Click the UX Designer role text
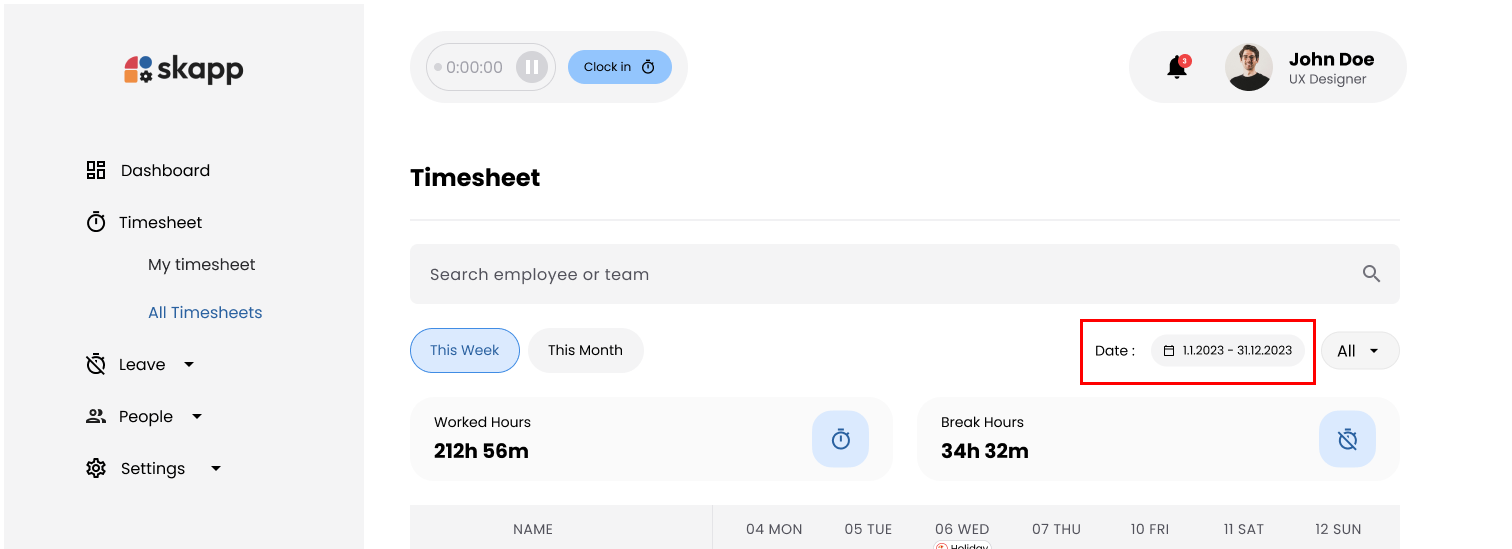This screenshot has width=1512, height=549. coord(1327,80)
